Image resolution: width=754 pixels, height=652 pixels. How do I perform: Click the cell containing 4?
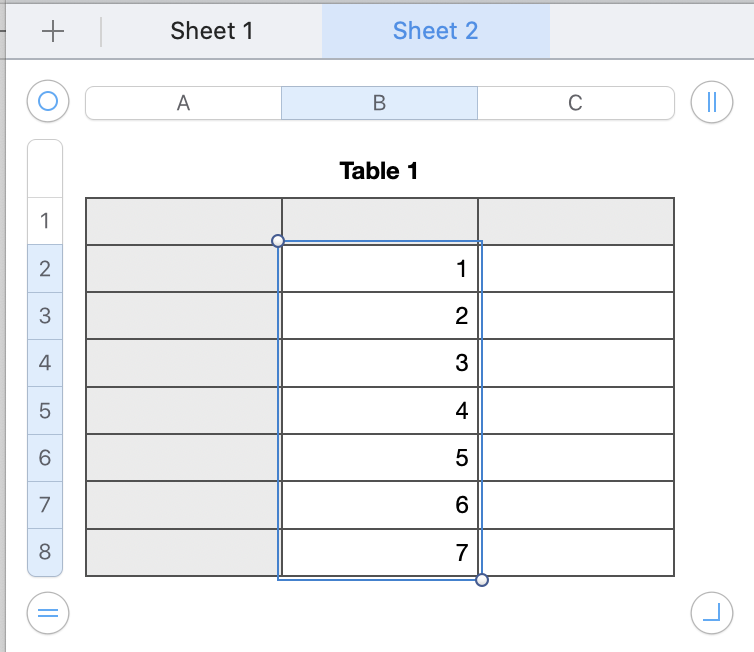click(x=380, y=411)
